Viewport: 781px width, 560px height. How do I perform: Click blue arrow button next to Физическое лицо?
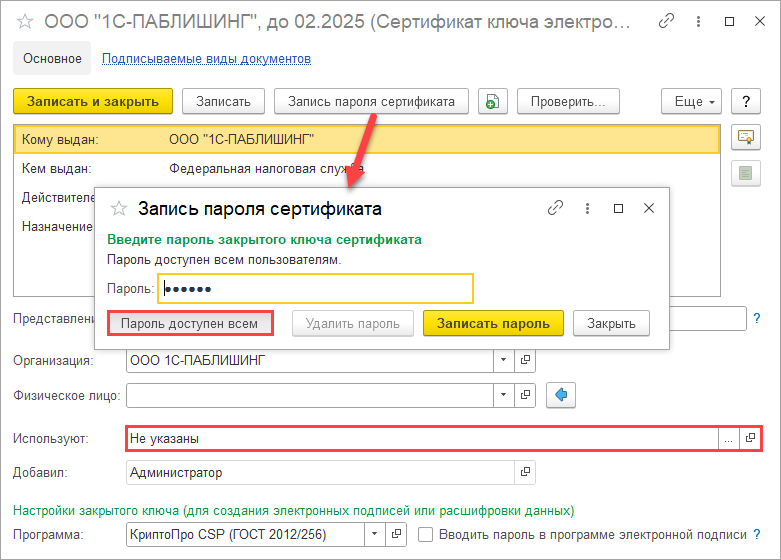pyautogui.click(x=561, y=395)
